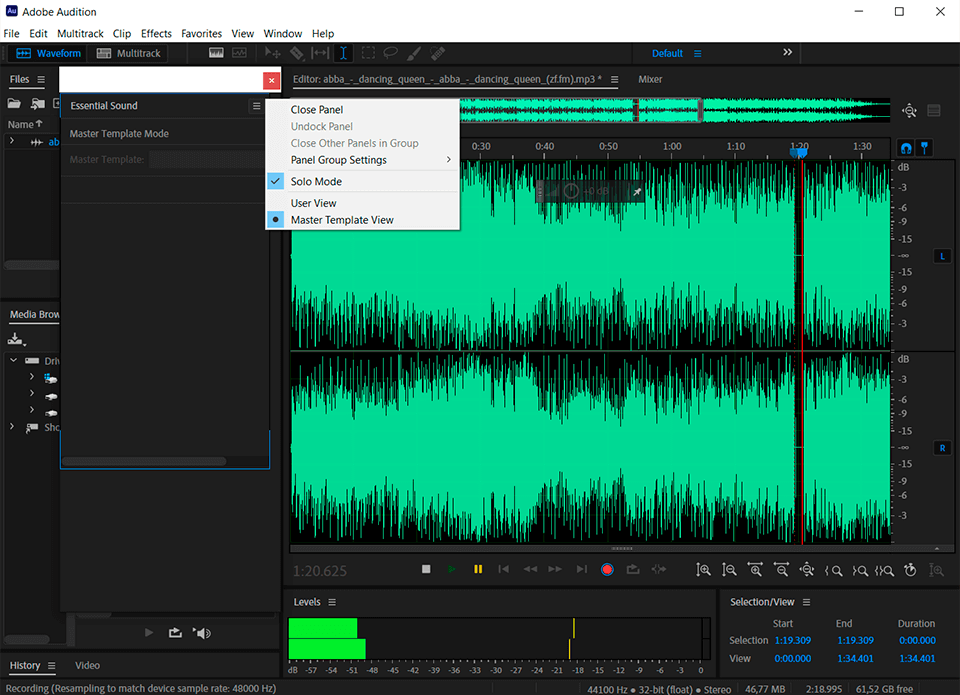
Task: Pause recording with the yellow Pause button
Action: tap(478, 569)
